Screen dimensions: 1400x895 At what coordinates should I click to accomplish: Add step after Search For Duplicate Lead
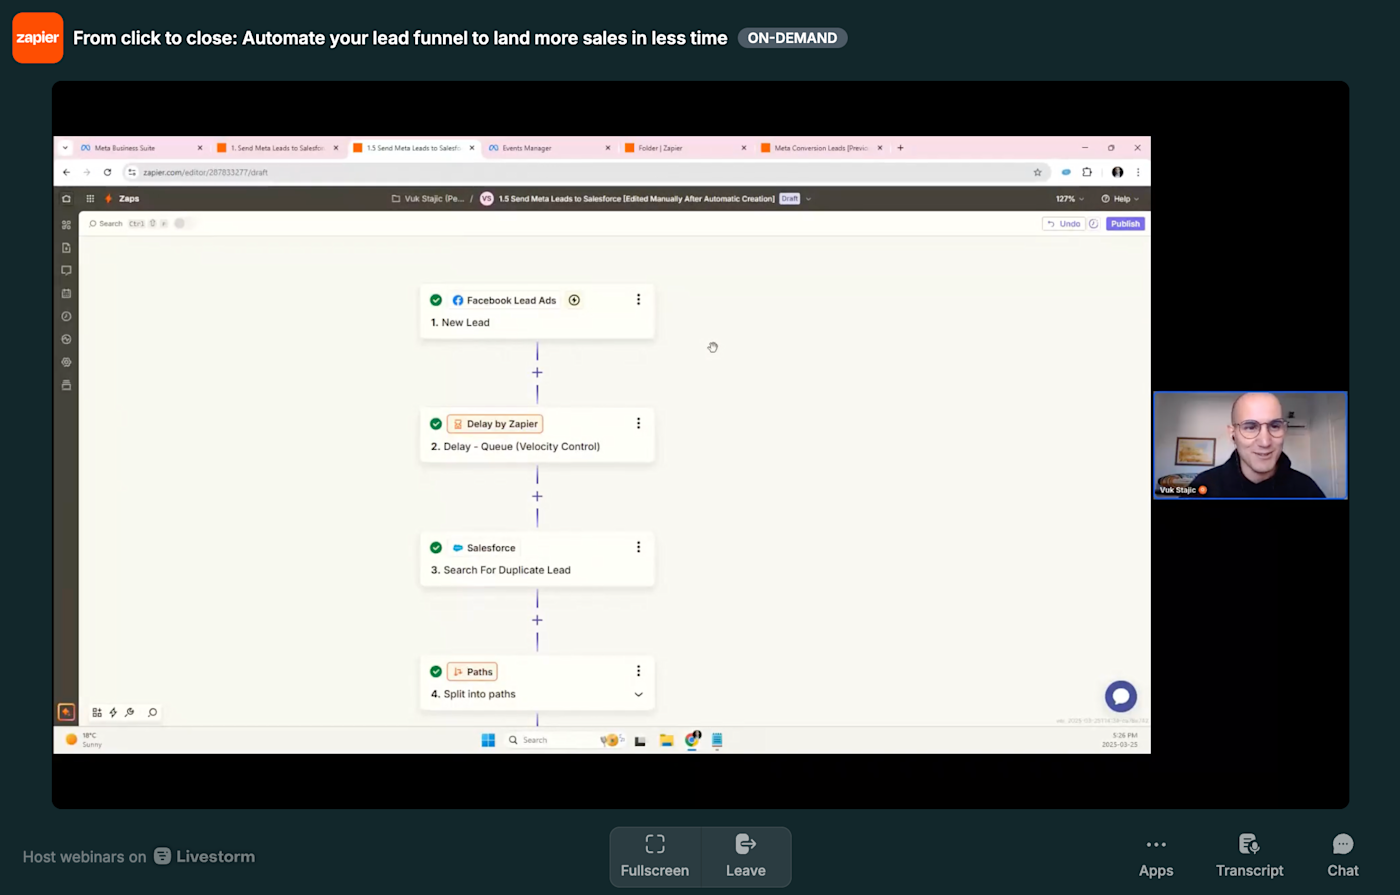tap(537, 620)
